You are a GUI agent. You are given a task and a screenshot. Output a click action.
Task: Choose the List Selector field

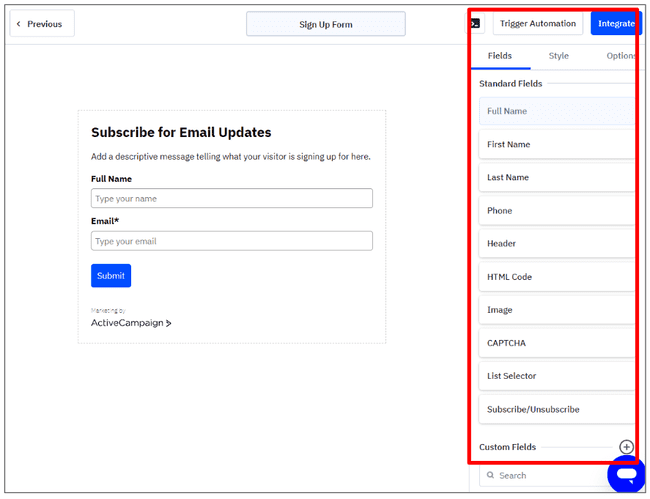(556, 376)
